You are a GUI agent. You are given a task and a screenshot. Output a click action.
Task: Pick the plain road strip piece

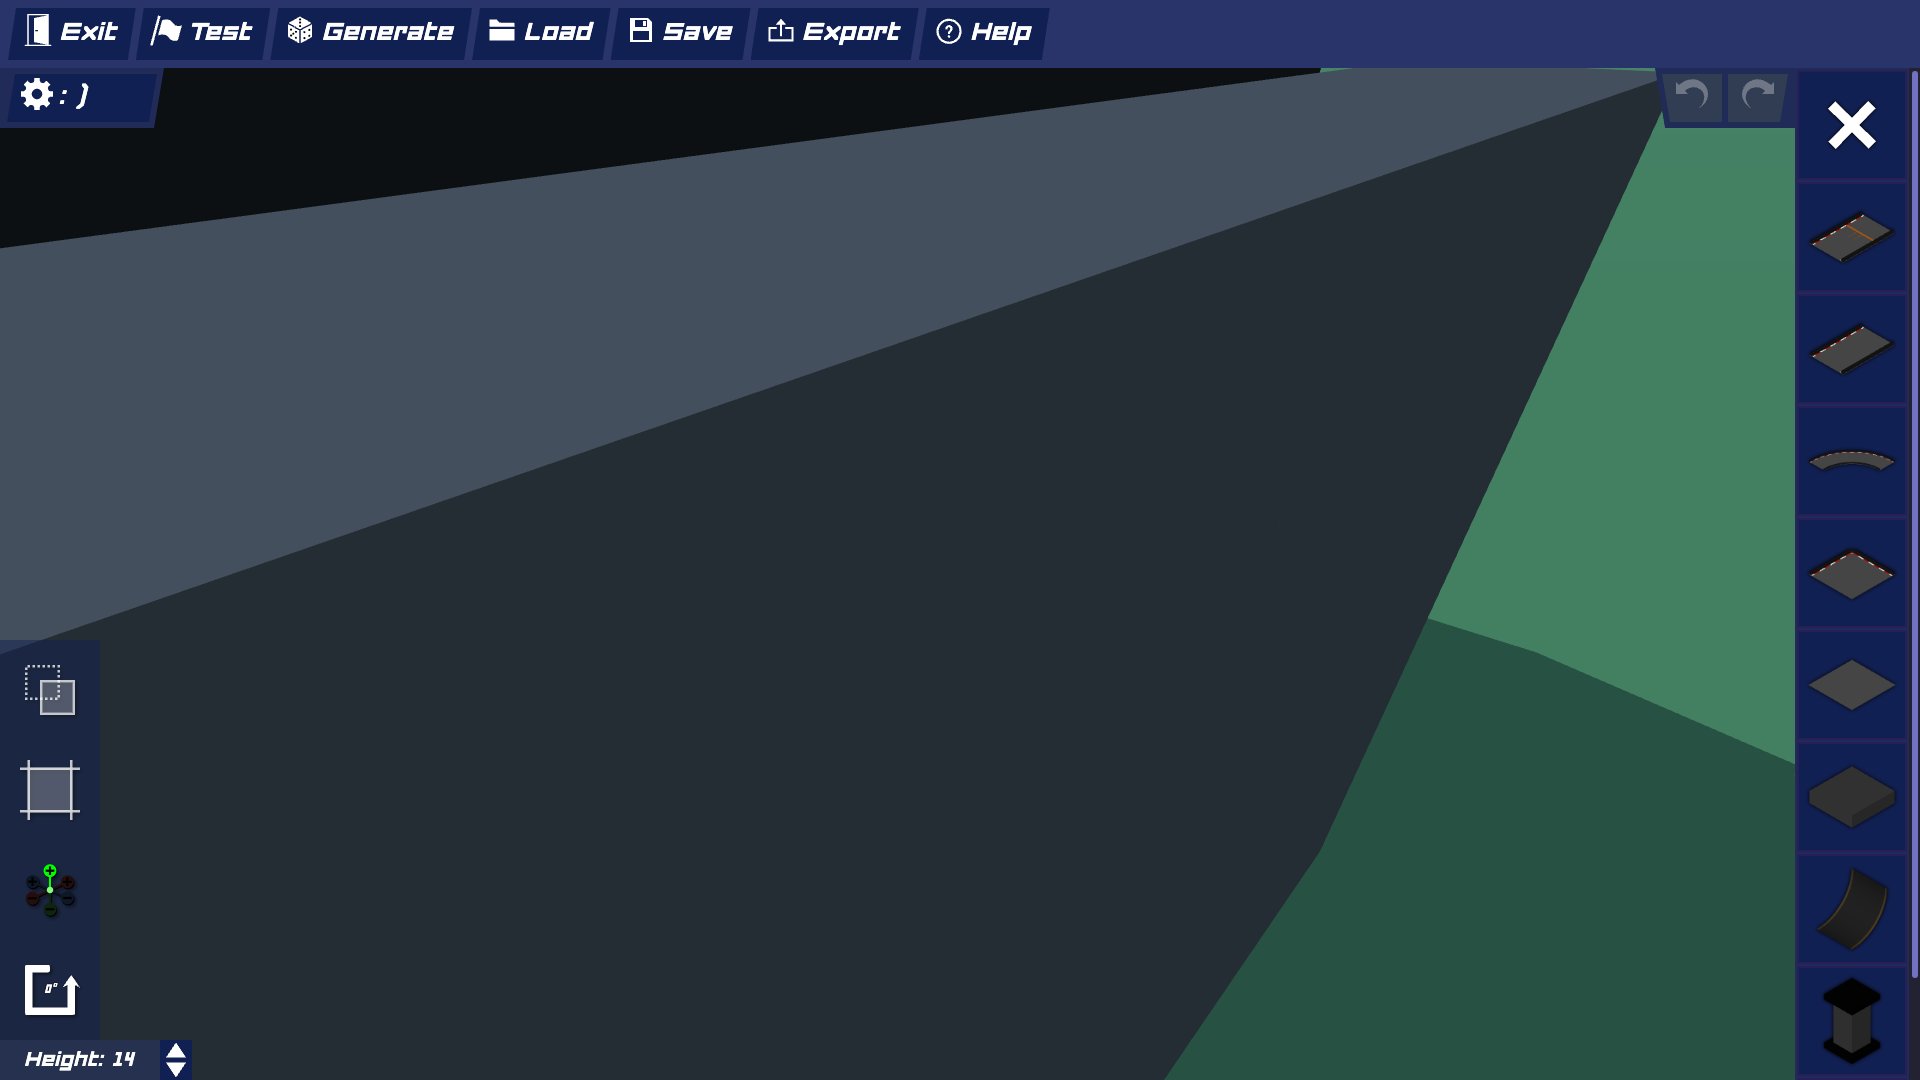tap(1851, 349)
